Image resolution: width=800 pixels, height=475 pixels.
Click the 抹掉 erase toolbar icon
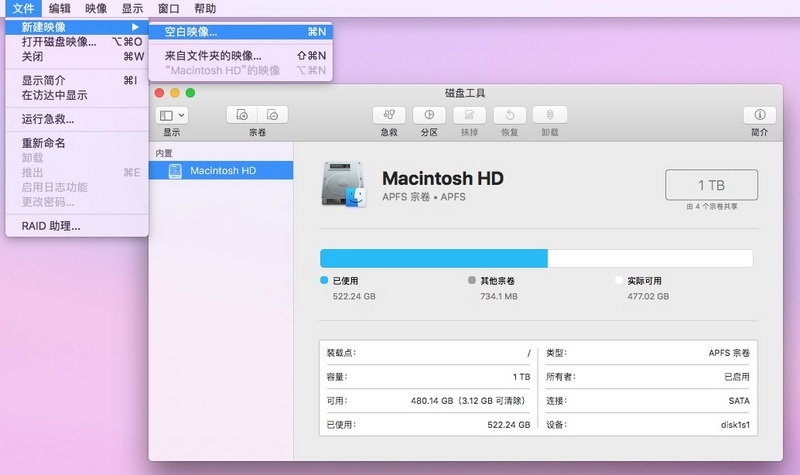(x=469, y=115)
